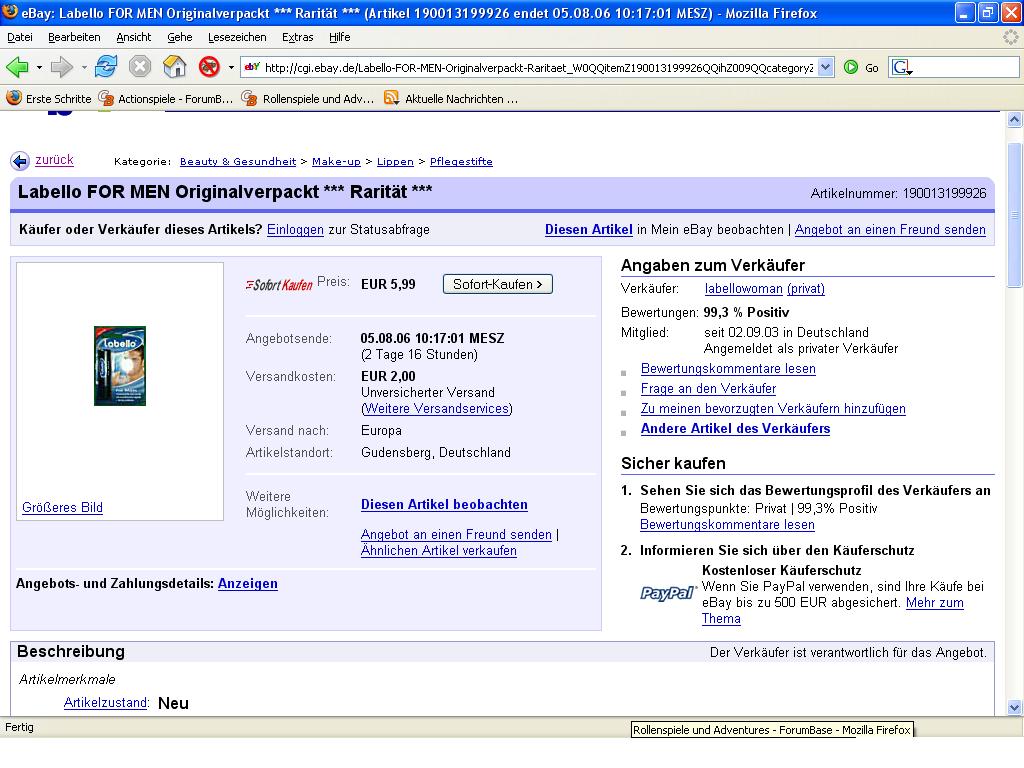Open Andere Artikel des Verkäufers link
This screenshot has height=768, width=1024.
[735, 428]
